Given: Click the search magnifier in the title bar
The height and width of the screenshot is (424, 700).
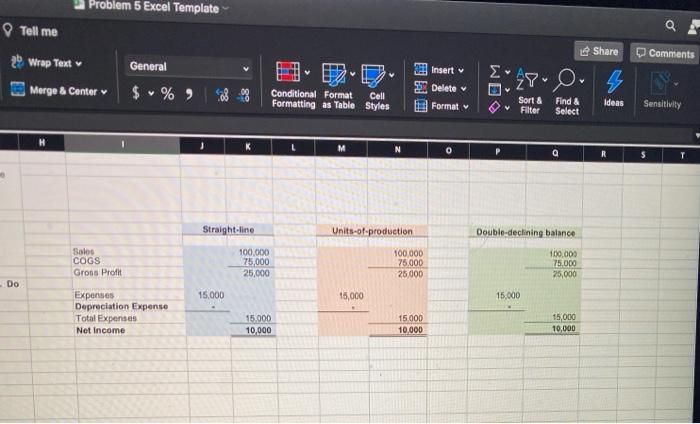Looking at the screenshot, I should point(671,26).
